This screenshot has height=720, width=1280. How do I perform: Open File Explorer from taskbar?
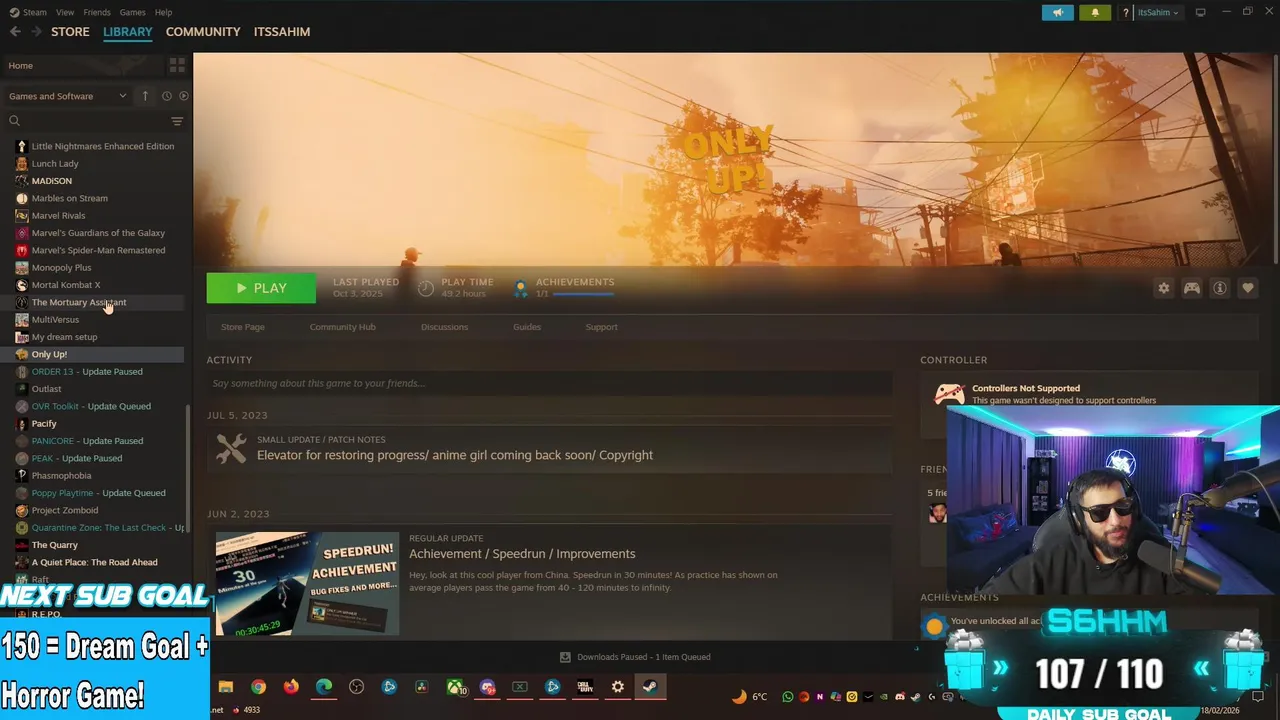tap(226, 687)
